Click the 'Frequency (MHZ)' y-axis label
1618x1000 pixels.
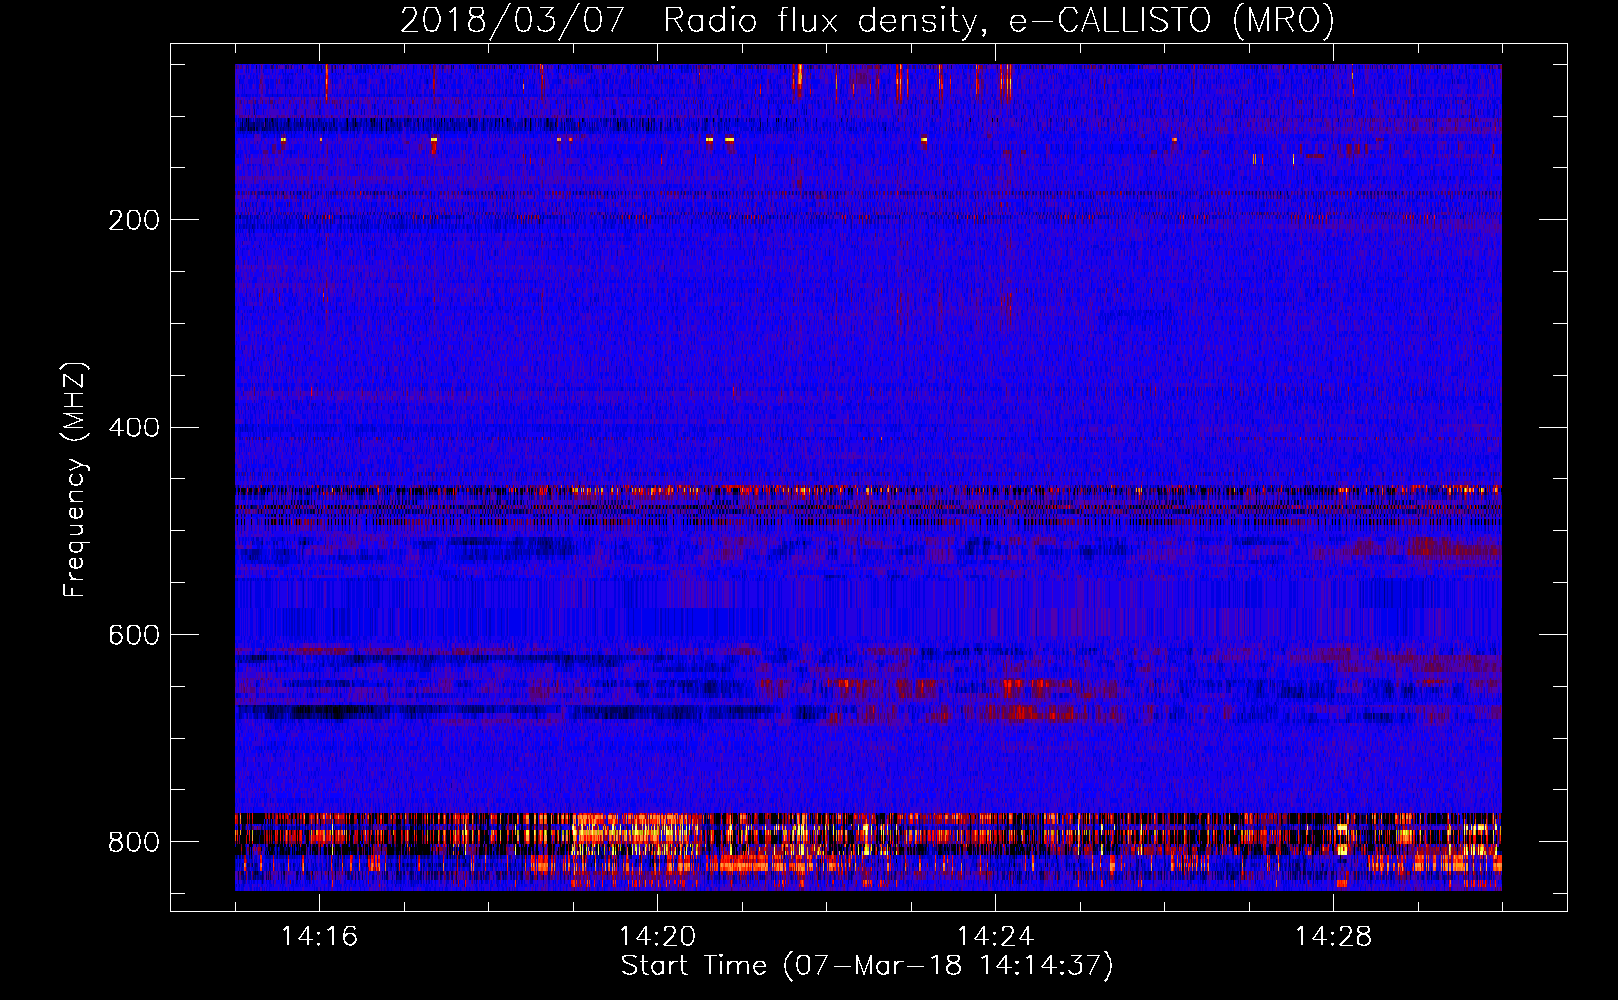pos(75,479)
